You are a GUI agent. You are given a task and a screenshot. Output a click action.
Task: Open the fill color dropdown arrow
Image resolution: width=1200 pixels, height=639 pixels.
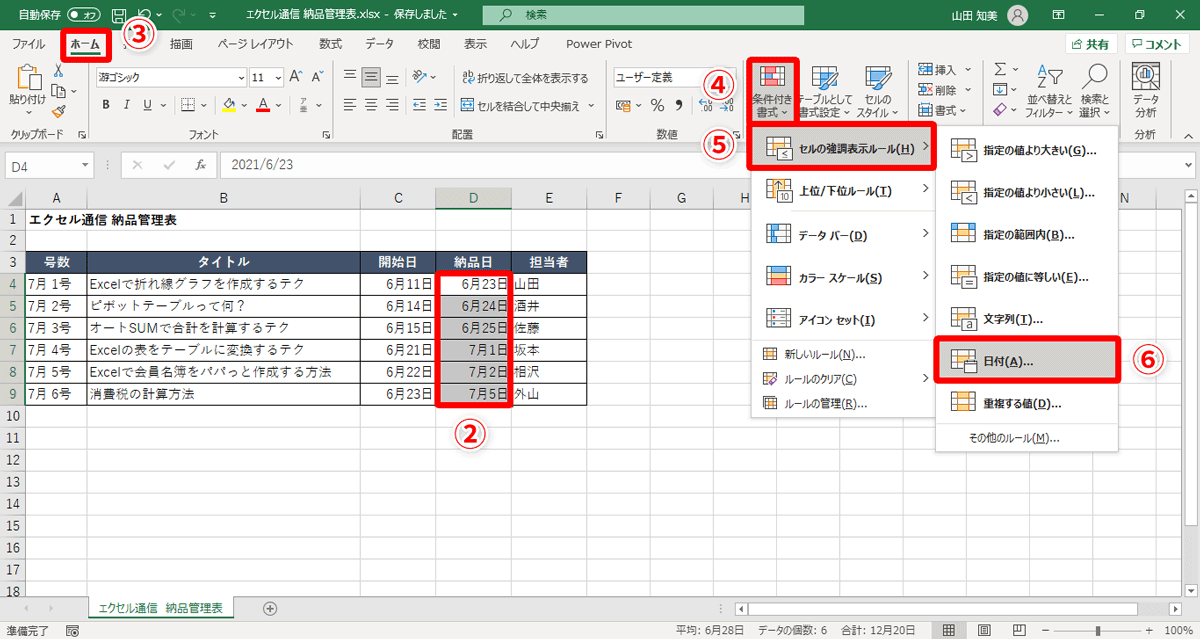click(x=244, y=105)
